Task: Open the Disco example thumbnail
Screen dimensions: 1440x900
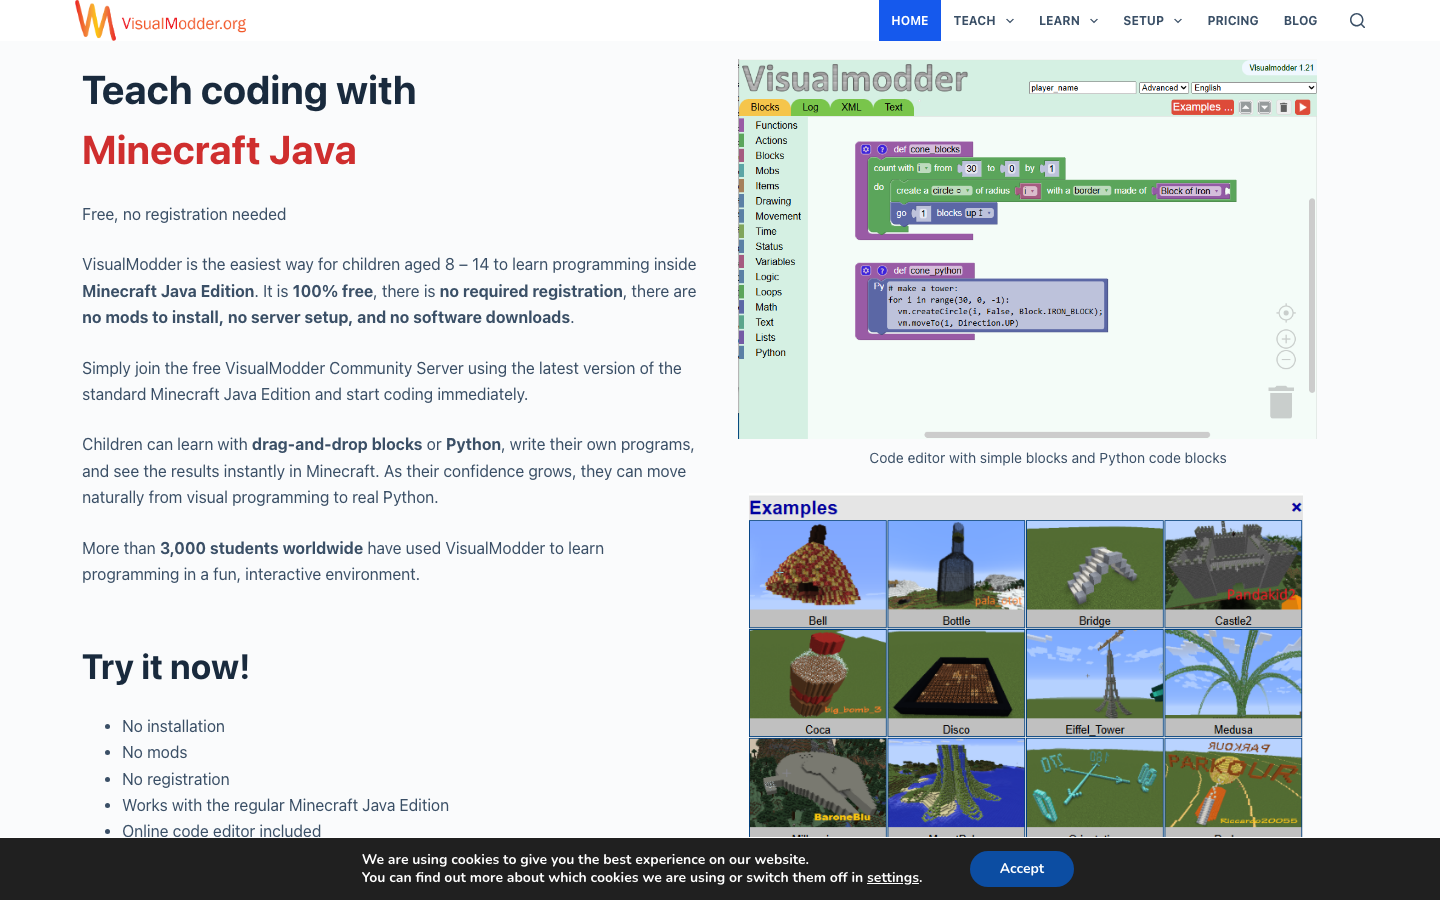Action: [x=956, y=683]
